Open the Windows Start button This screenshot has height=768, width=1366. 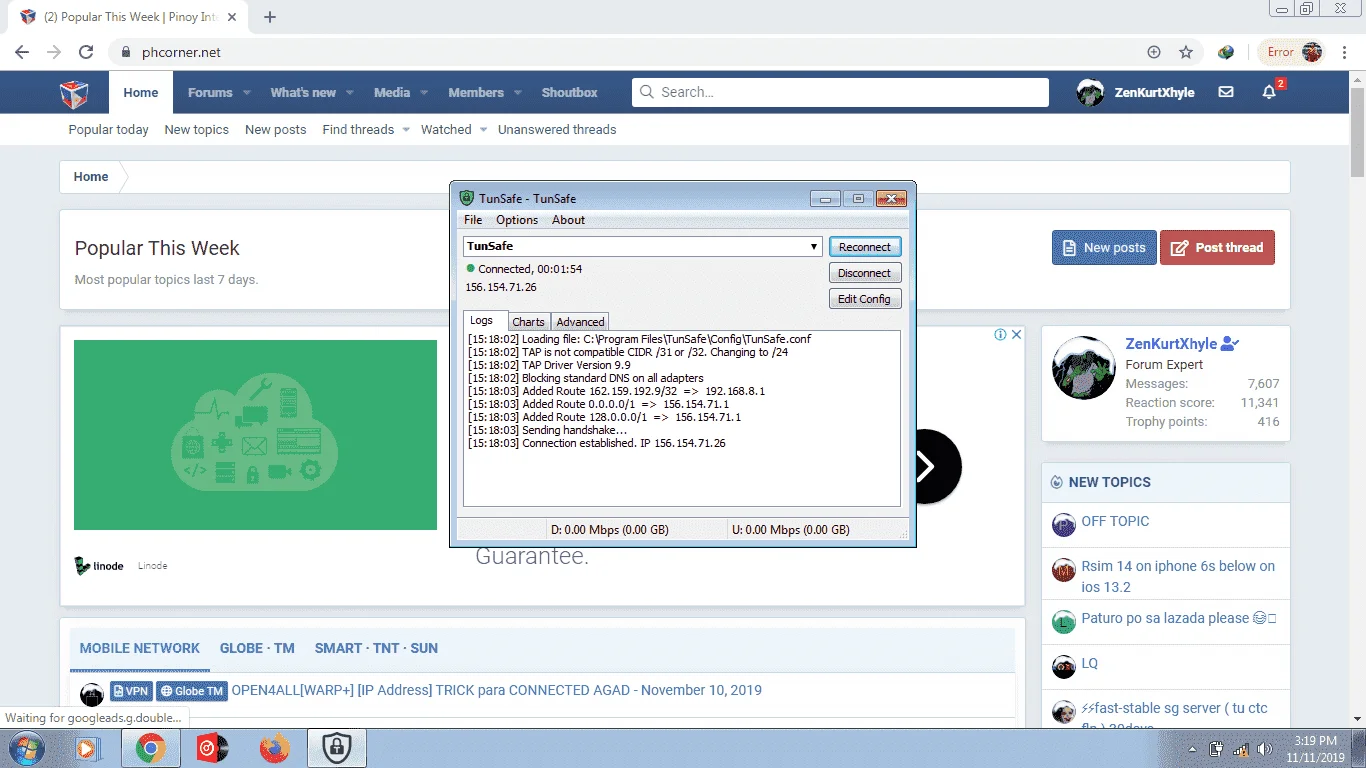pos(25,748)
